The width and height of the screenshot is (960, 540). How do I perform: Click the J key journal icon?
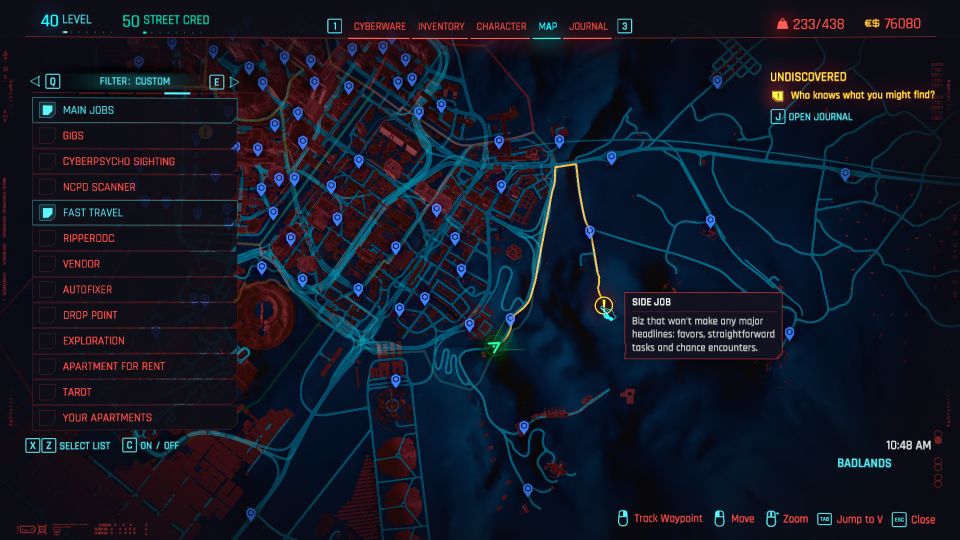[x=778, y=116]
